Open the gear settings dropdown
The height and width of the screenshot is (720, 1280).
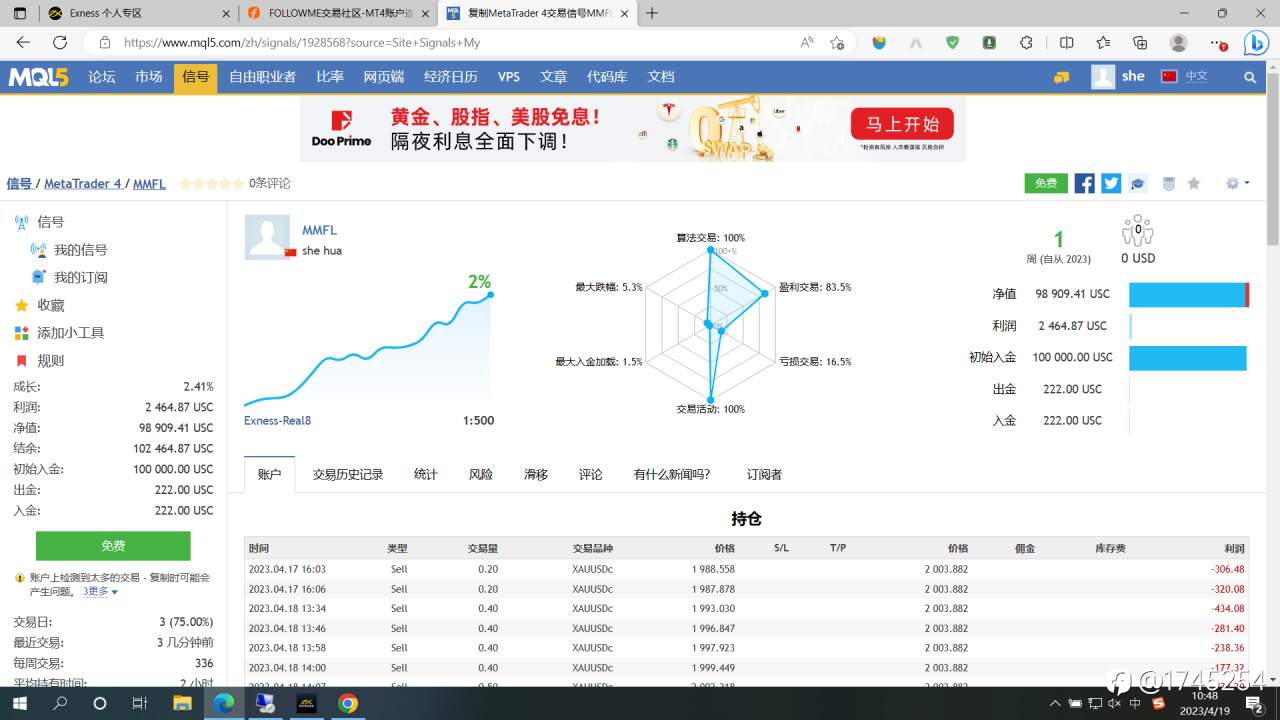(x=1238, y=183)
